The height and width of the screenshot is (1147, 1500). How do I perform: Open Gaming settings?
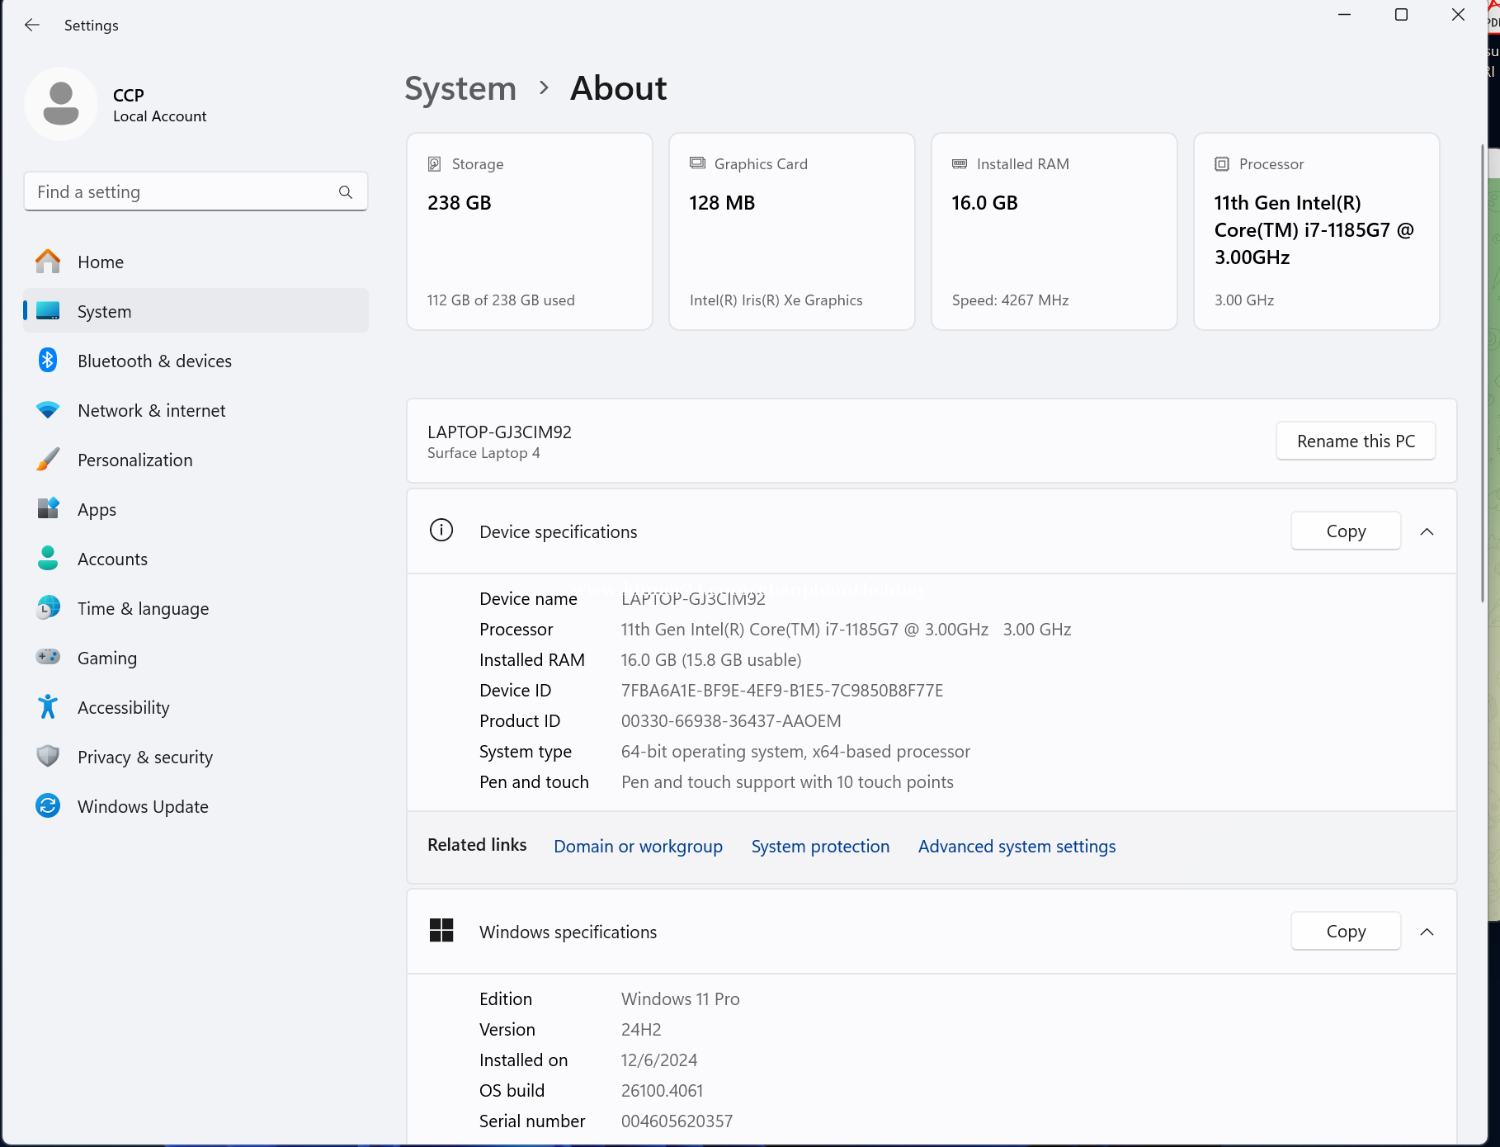coord(196,658)
